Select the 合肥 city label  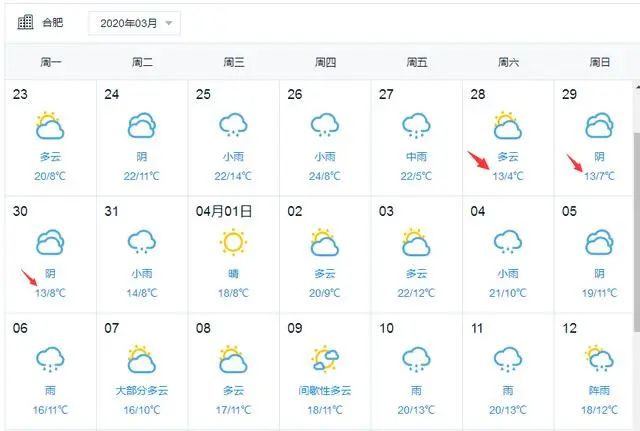(x=53, y=22)
